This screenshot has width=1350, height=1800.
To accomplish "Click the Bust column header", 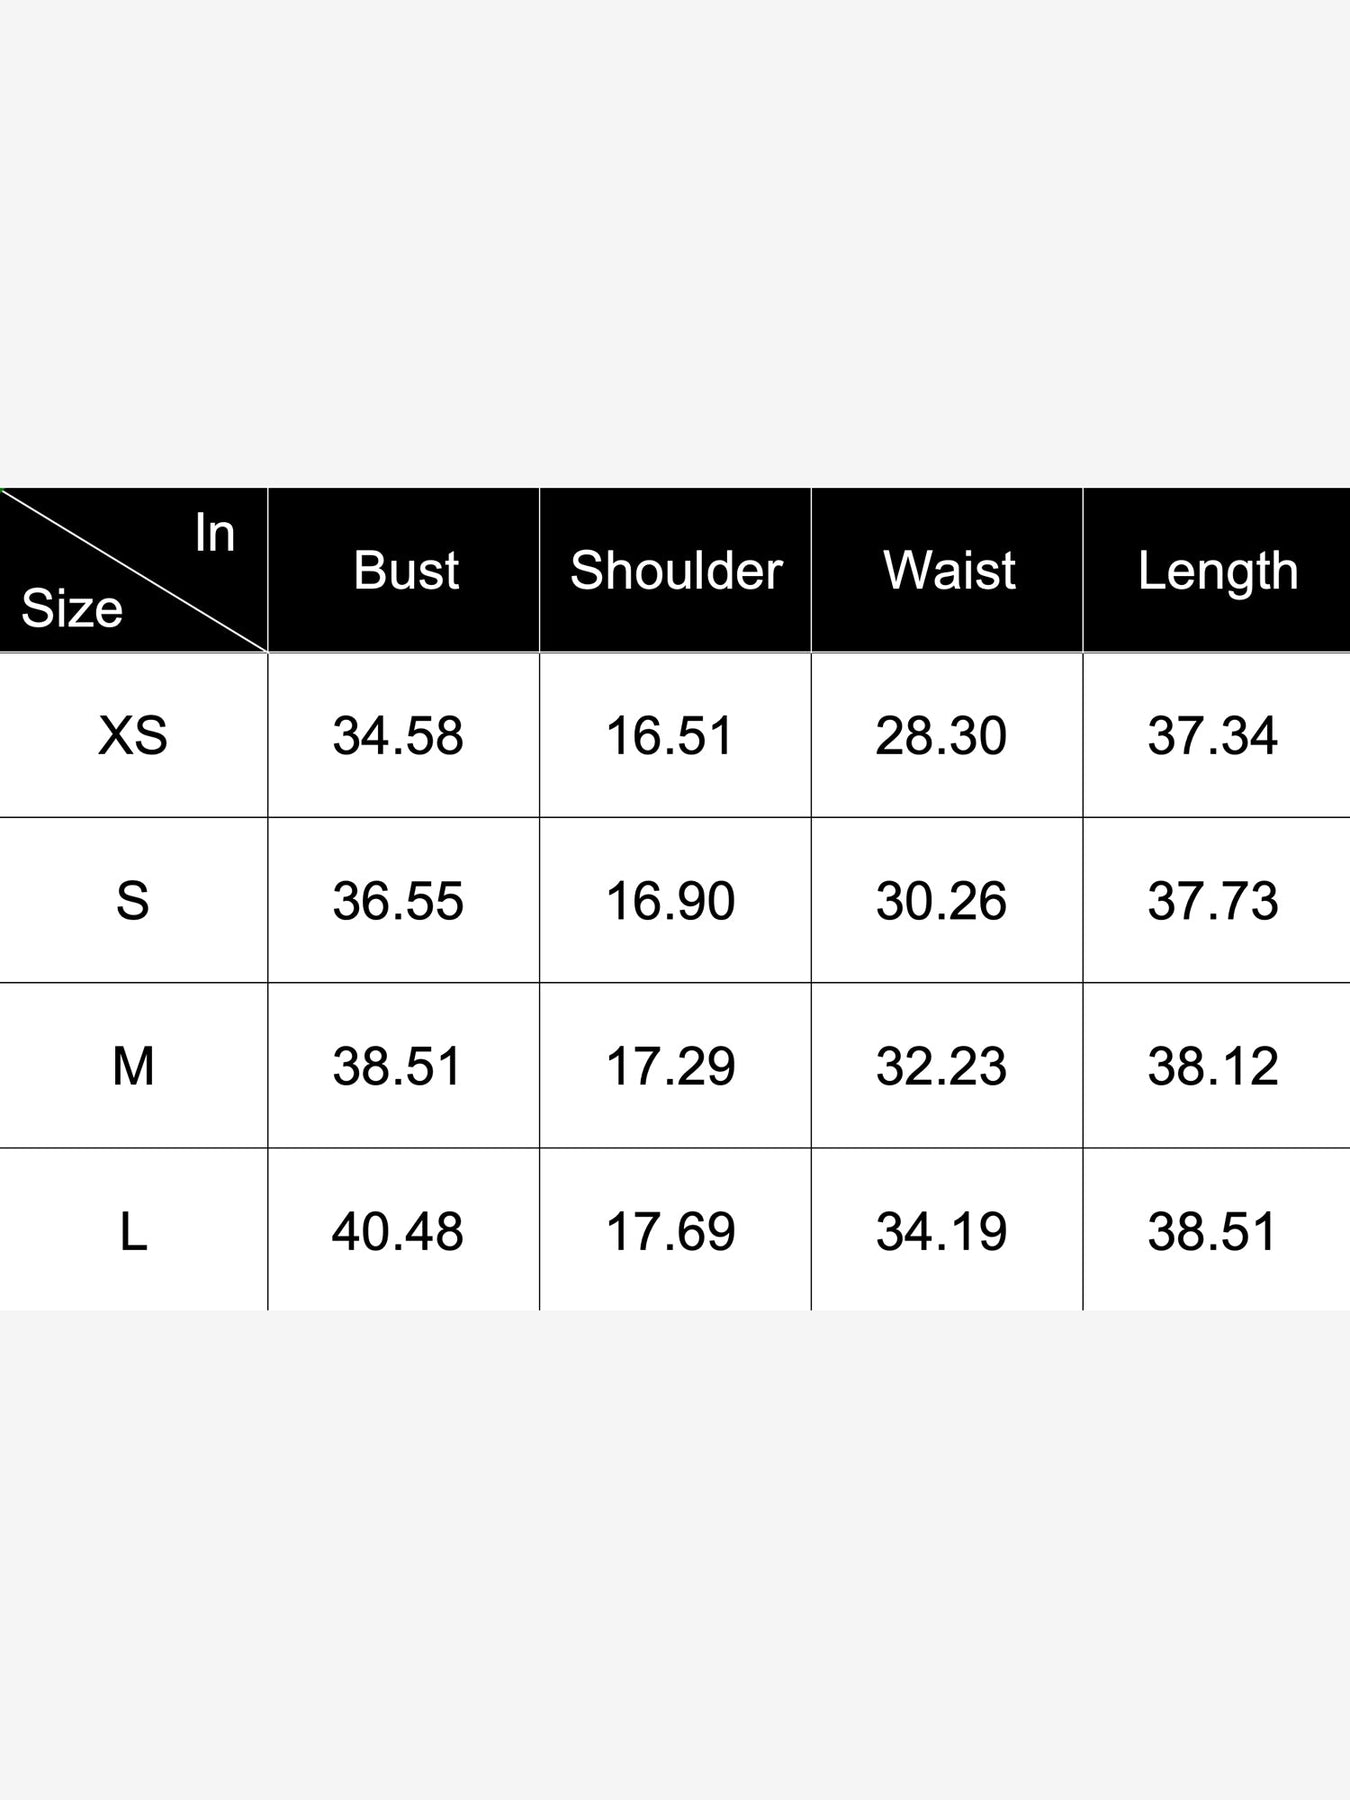I will (405, 571).
